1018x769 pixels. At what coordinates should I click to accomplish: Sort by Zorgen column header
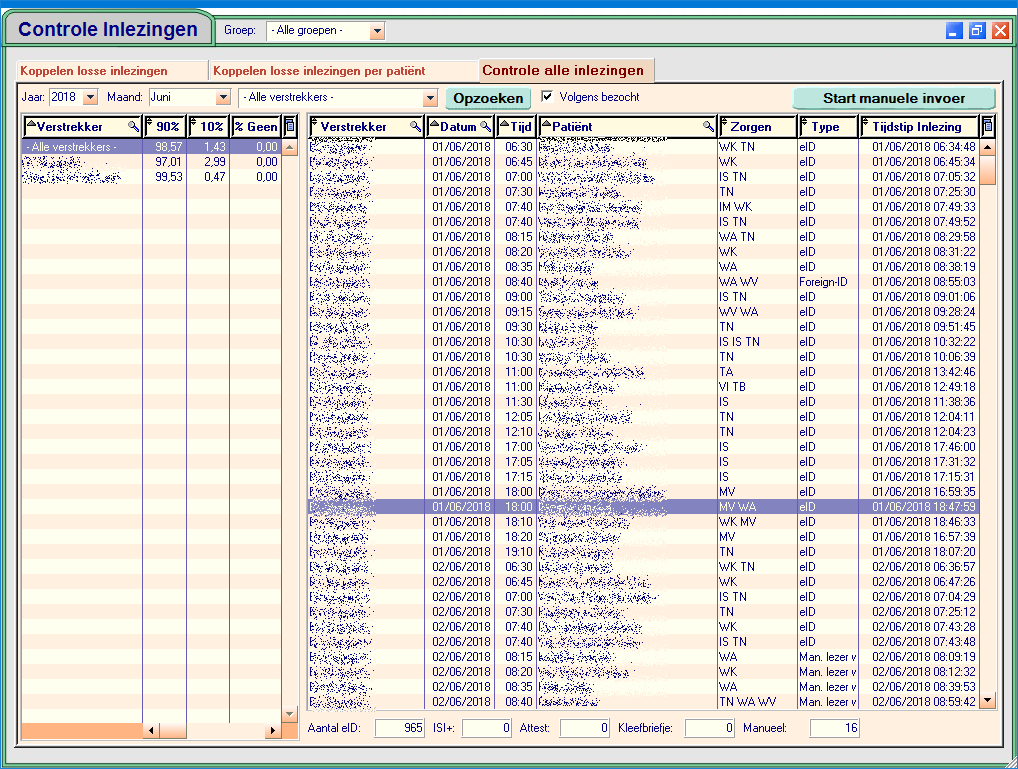757,127
